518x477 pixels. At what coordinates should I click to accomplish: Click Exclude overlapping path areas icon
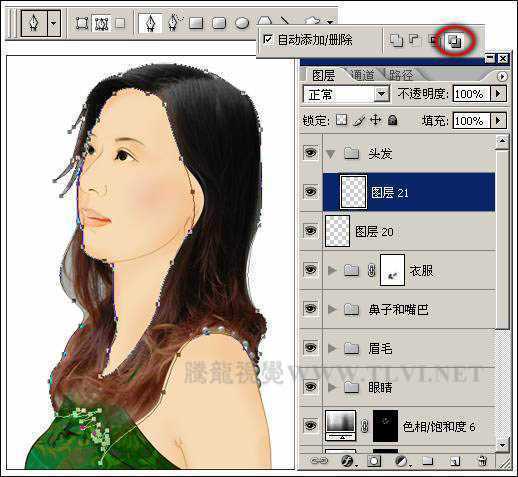pyautogui.click(x=454, y=42)
